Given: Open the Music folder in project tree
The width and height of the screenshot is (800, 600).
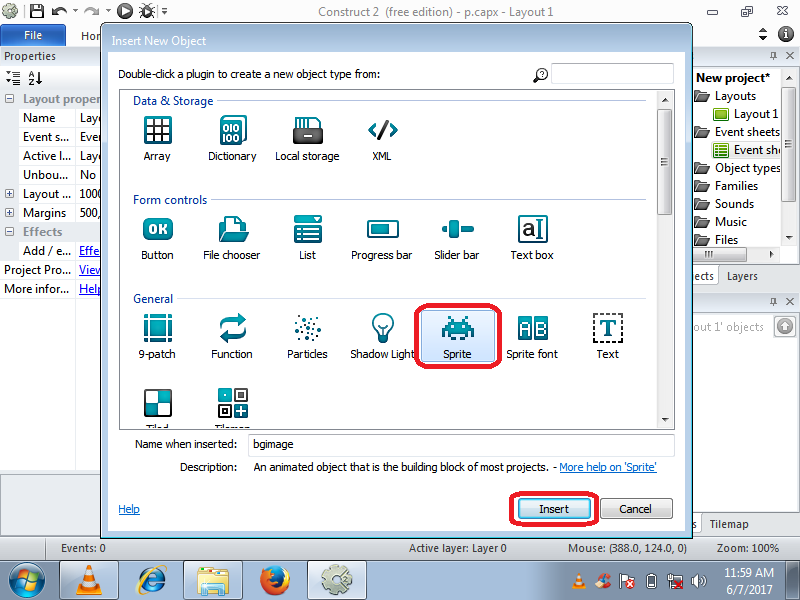Looking at the screenshot, I should [x=731, y=221].
